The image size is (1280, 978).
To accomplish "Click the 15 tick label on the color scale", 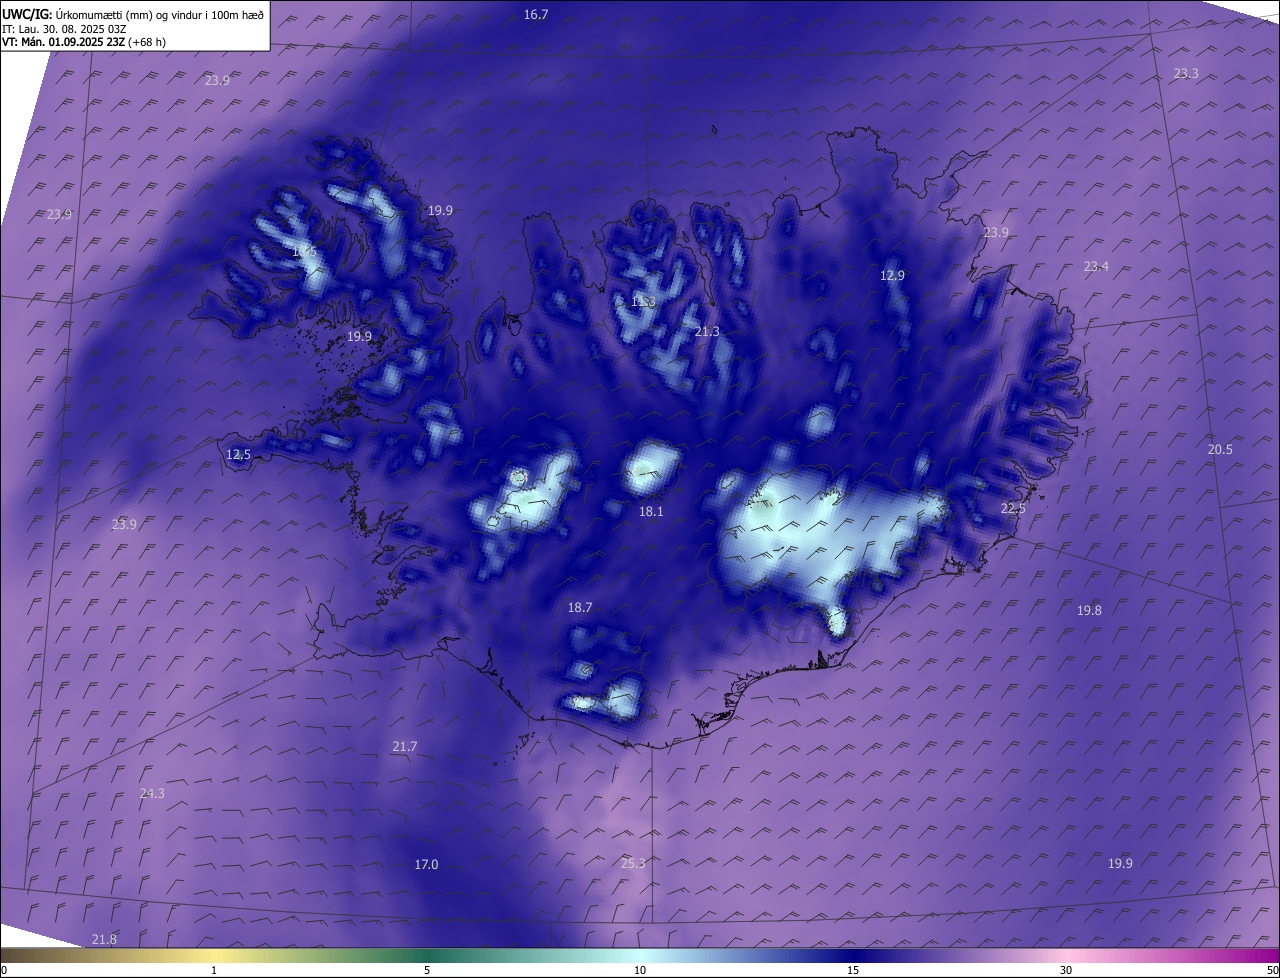I will [853, 970].
